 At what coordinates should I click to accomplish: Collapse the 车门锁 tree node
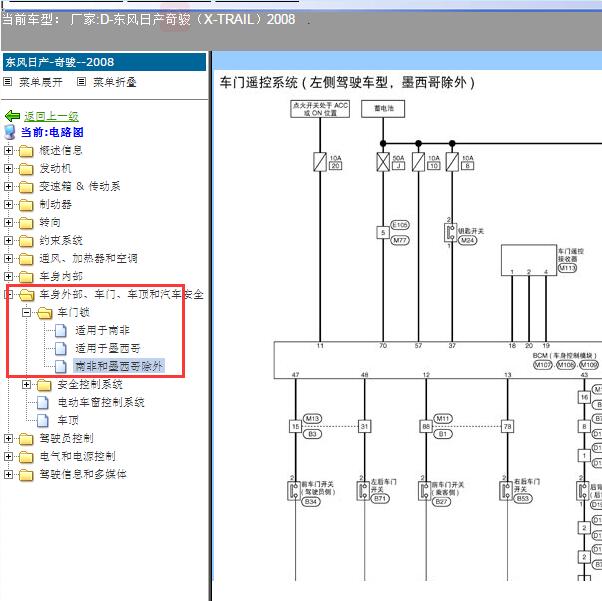point(27,313)
